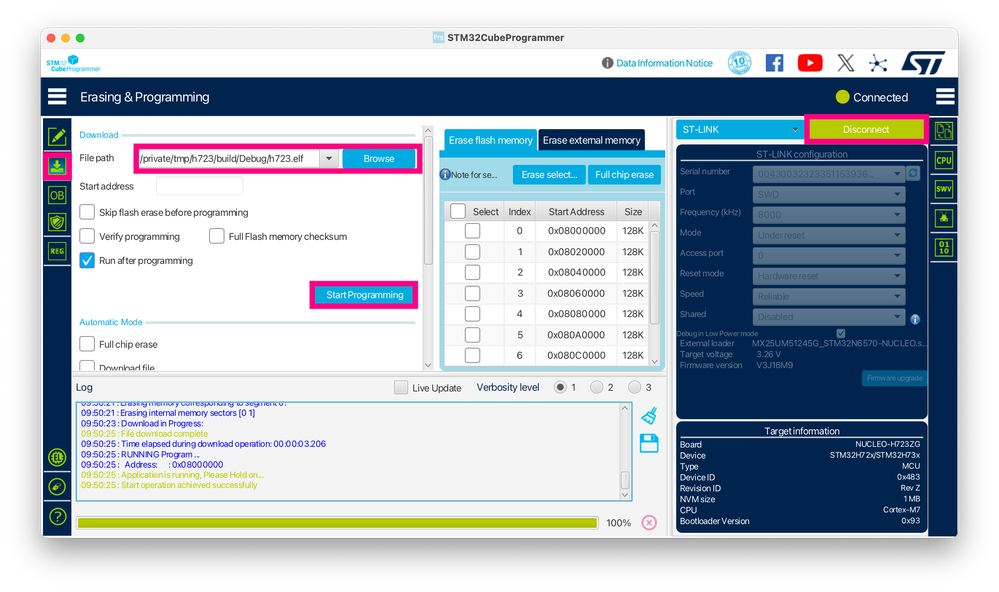Image resolution: width=999 pixels, height=592 pixels.
Task: Click the green progress bar at 100%
Action: [x=337, y=523]
